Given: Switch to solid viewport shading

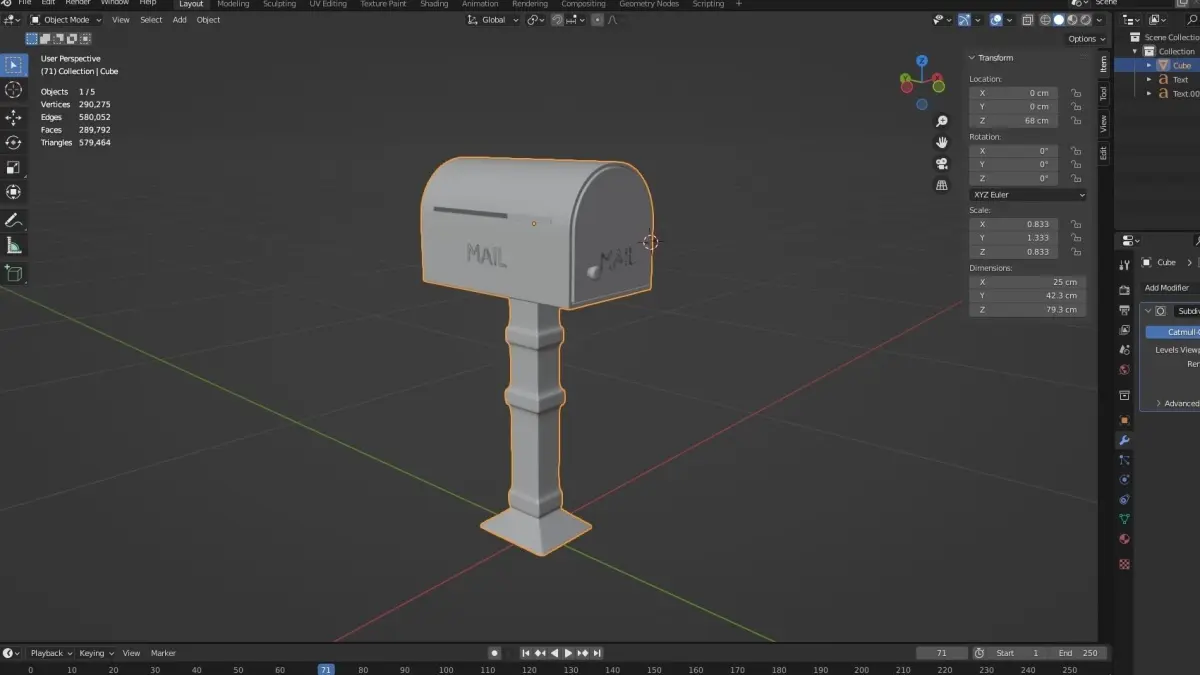Looking at the screenshot, I should 1058,20.
